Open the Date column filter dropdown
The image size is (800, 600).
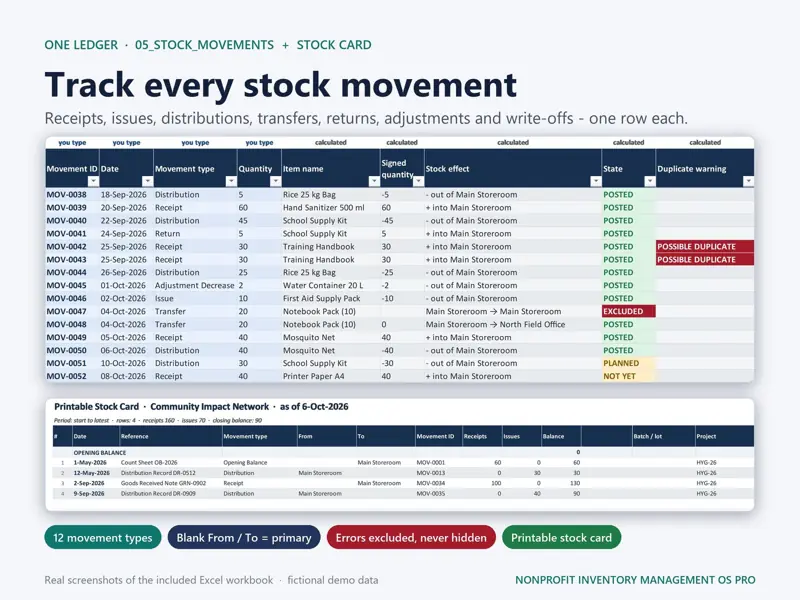tap(147, 181)
